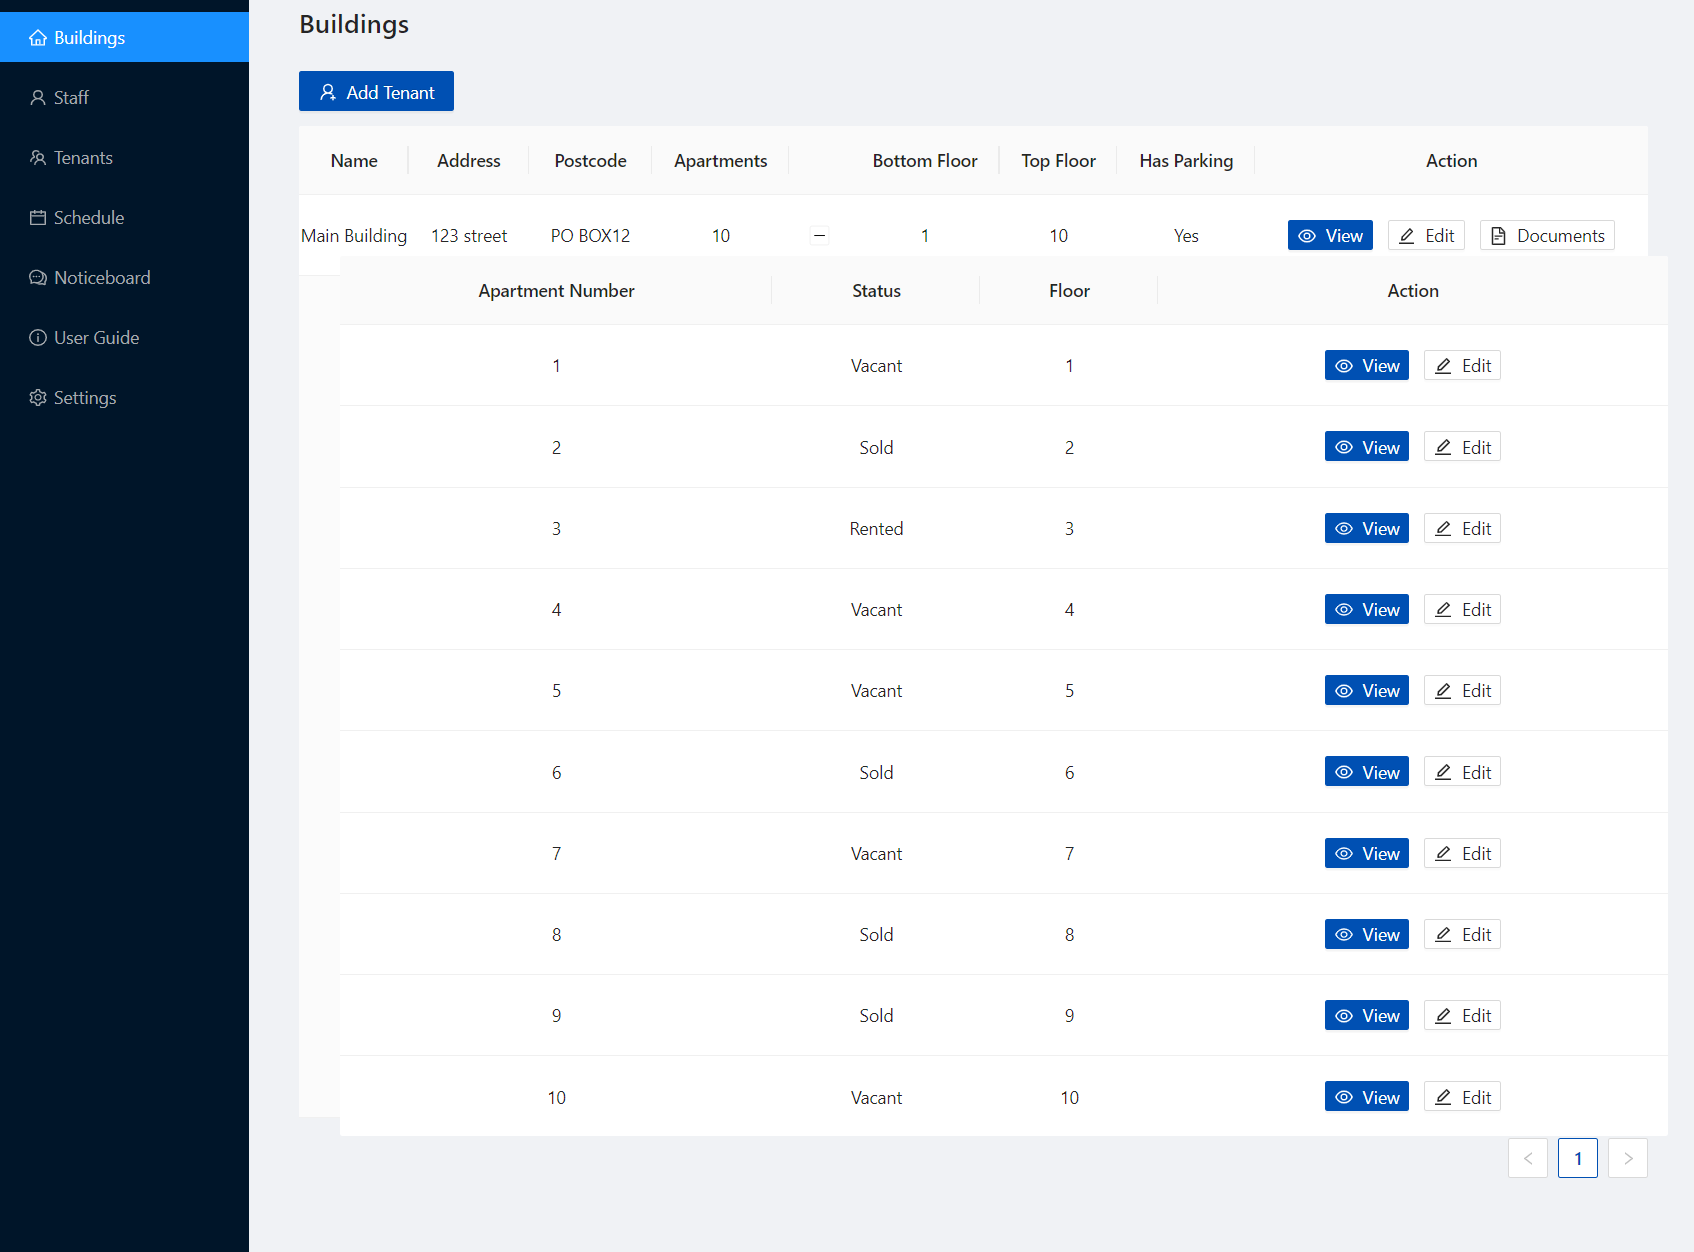Click the Apartments column header

[720, 161]
